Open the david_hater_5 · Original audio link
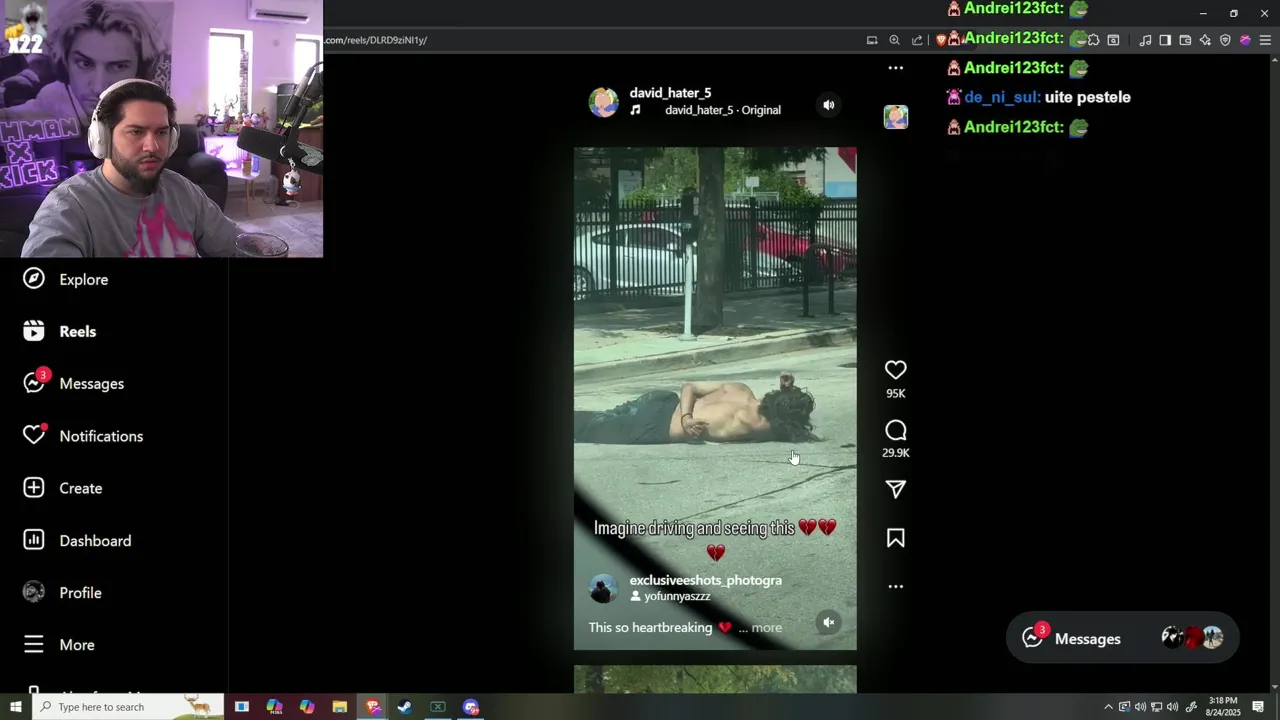 722,110
